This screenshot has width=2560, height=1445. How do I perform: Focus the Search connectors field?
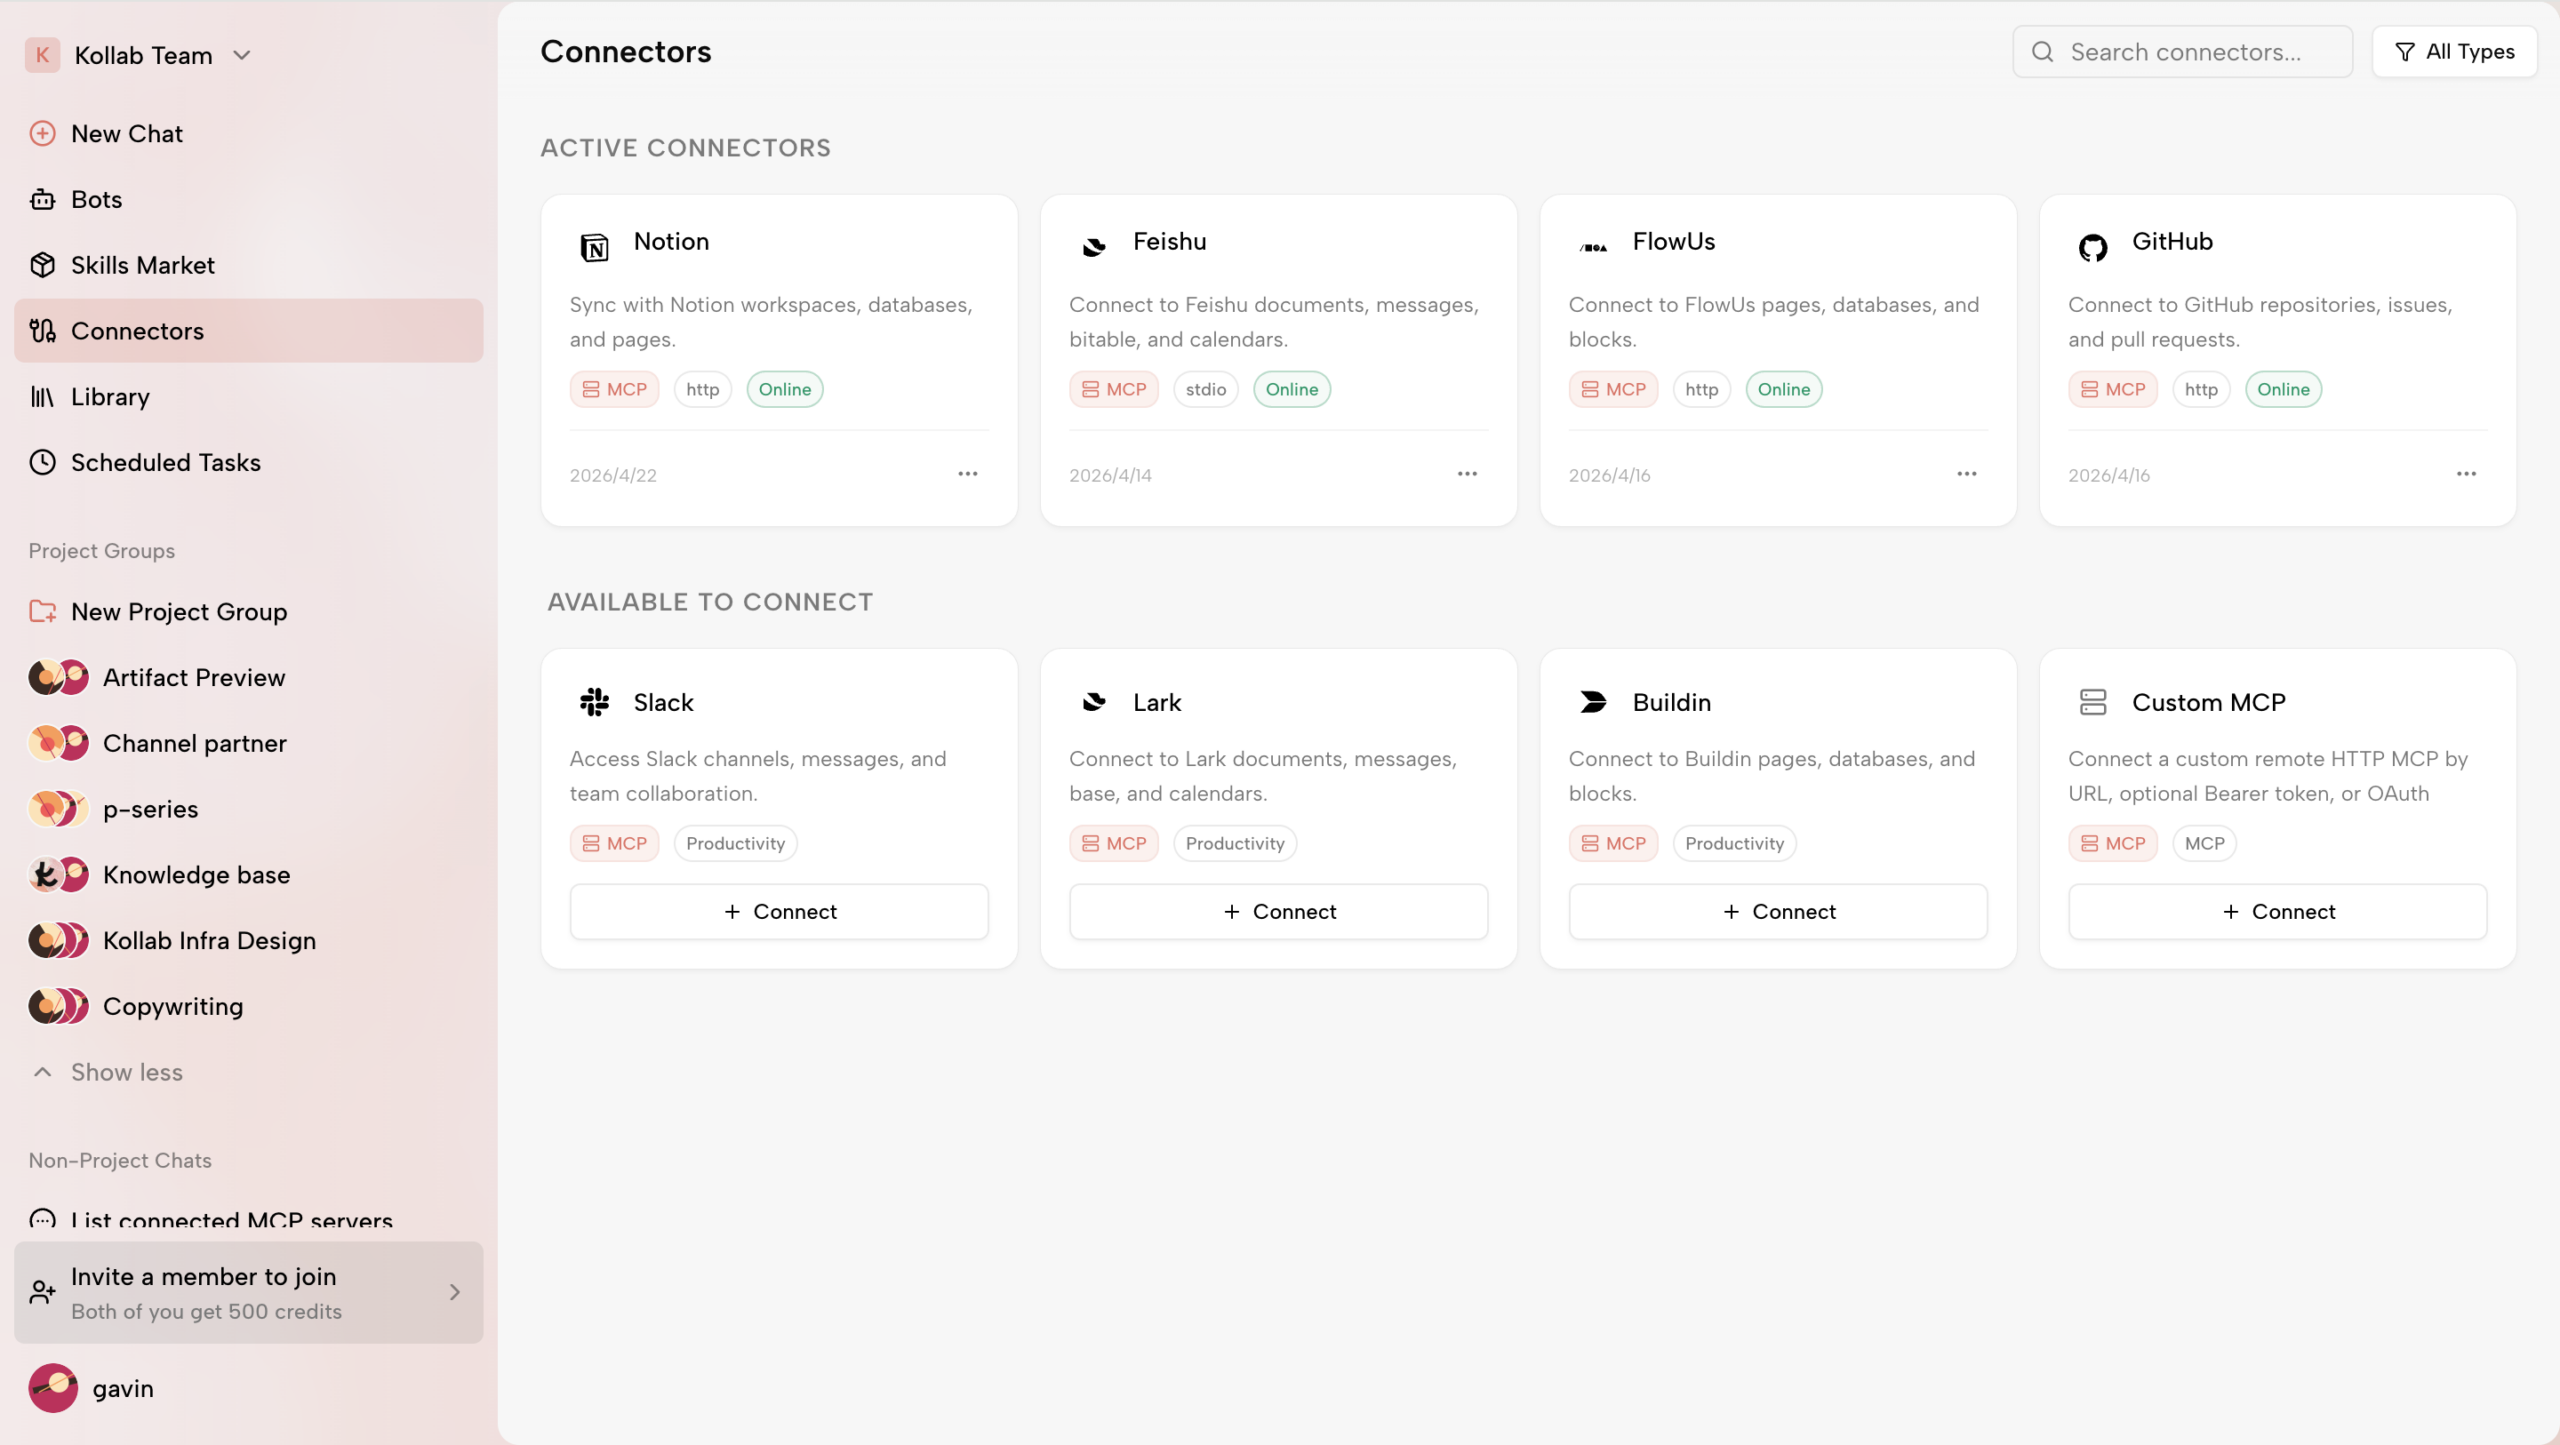pyautogui.click(x=2182, y=52)
